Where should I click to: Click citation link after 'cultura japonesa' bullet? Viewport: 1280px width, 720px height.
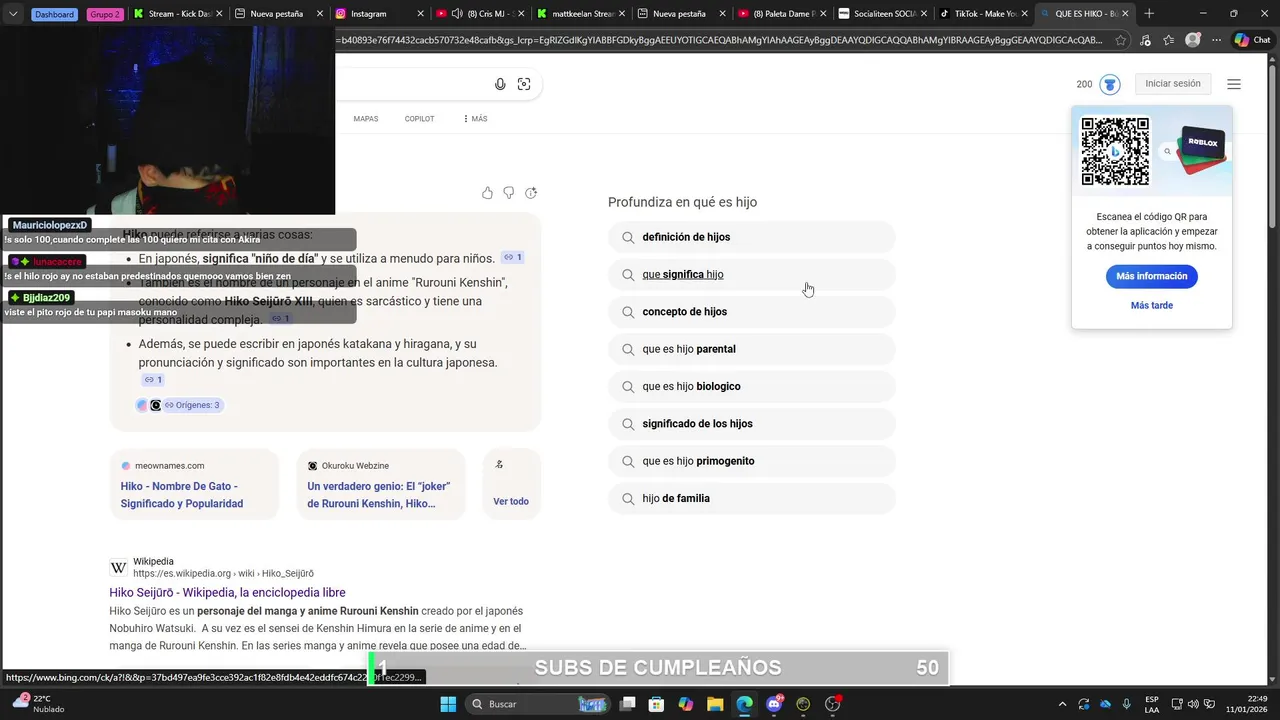(x=152, y=380)
